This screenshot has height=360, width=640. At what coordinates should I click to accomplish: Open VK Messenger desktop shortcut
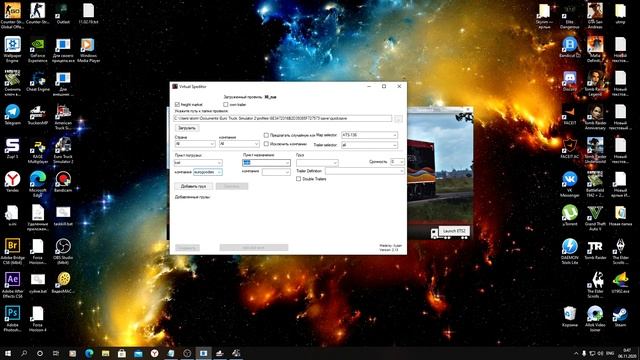(x=570, y=184)
